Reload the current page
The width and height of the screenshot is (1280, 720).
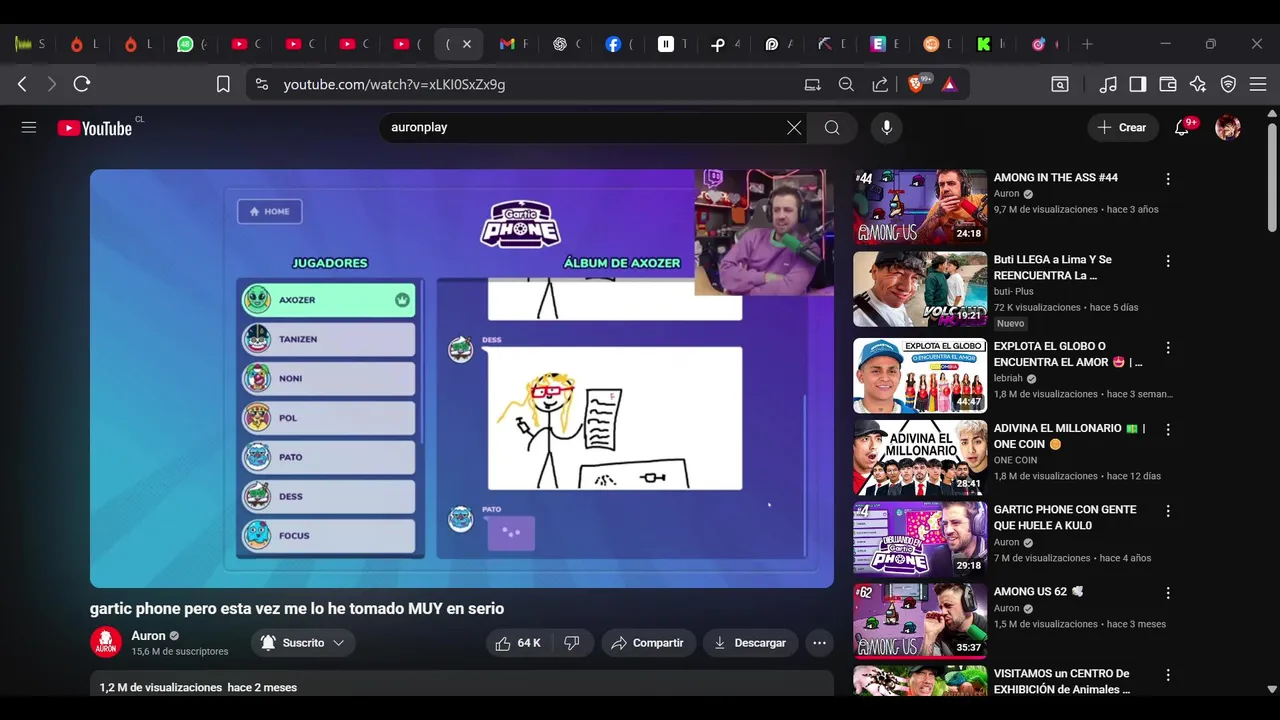click(x=82, y=84)
